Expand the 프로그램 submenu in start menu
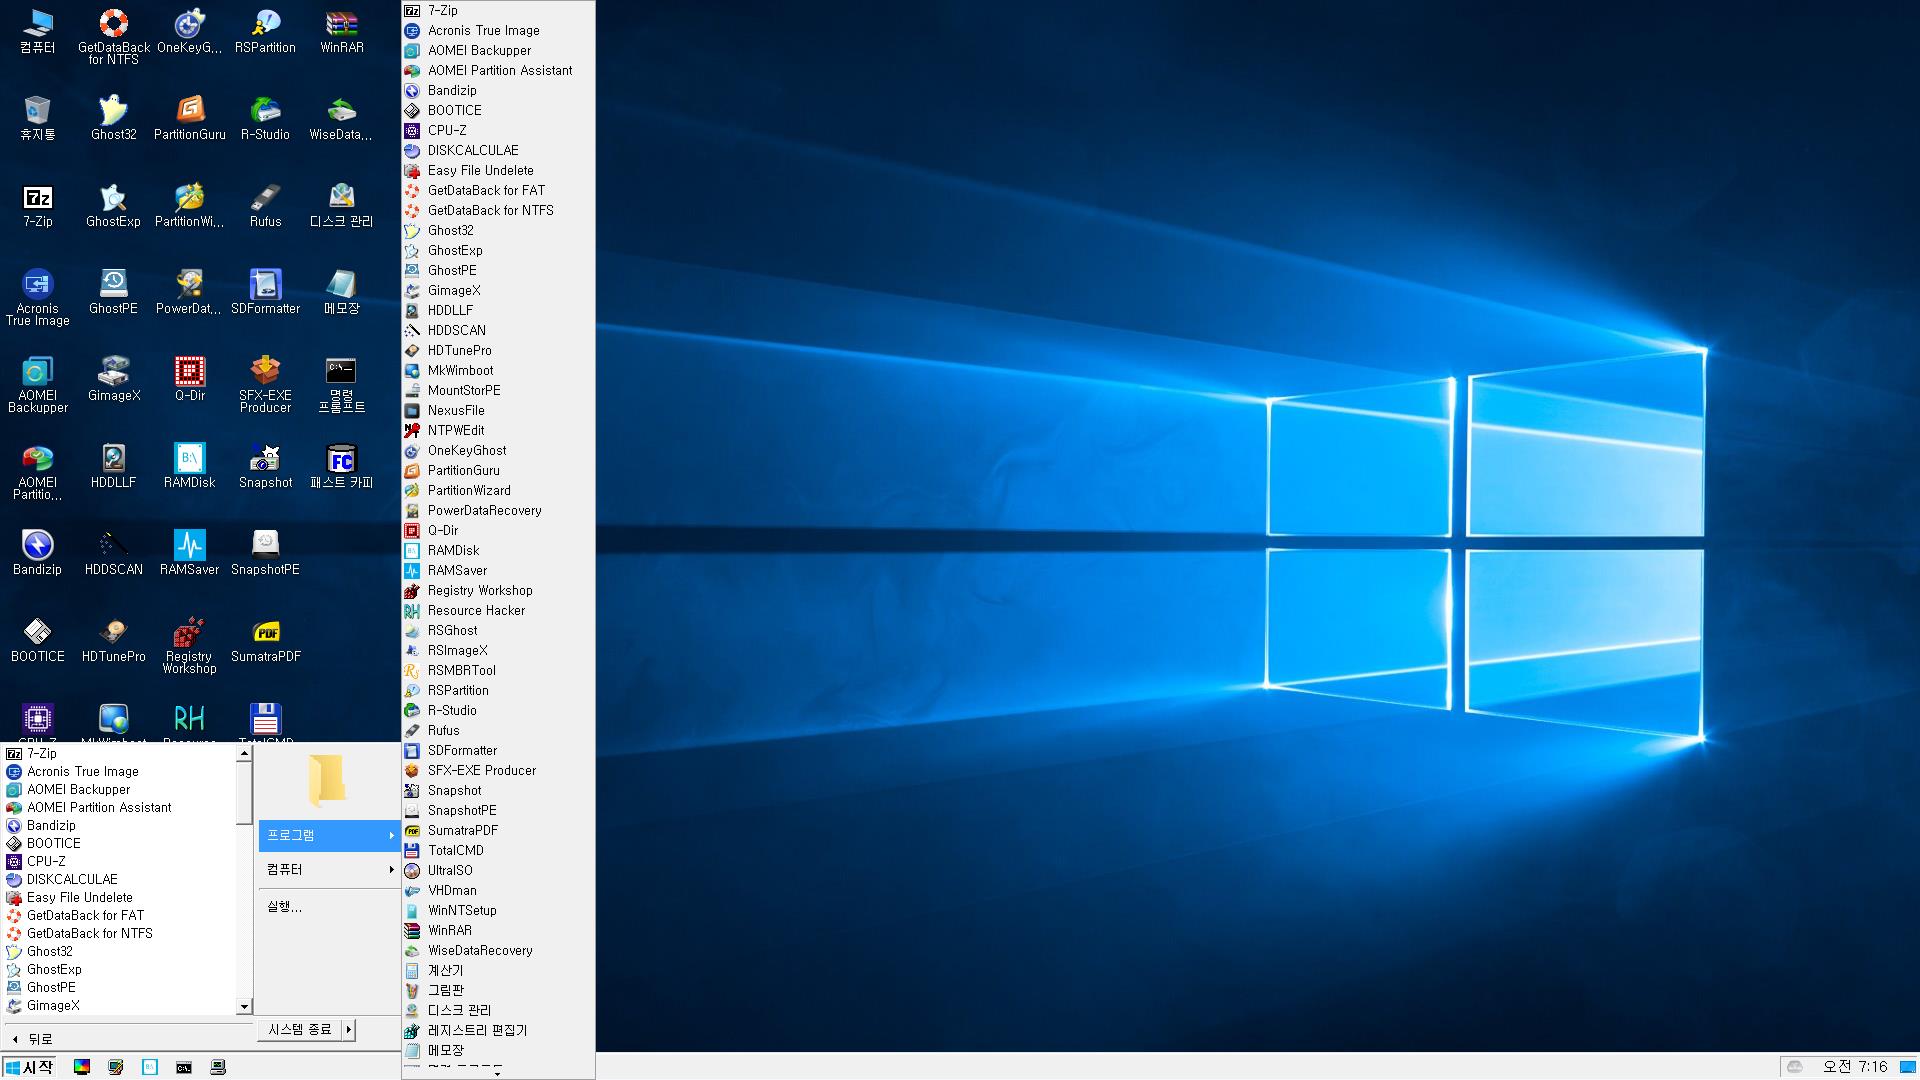This screenshot has height=1080, width=1920. coord(329,835)
